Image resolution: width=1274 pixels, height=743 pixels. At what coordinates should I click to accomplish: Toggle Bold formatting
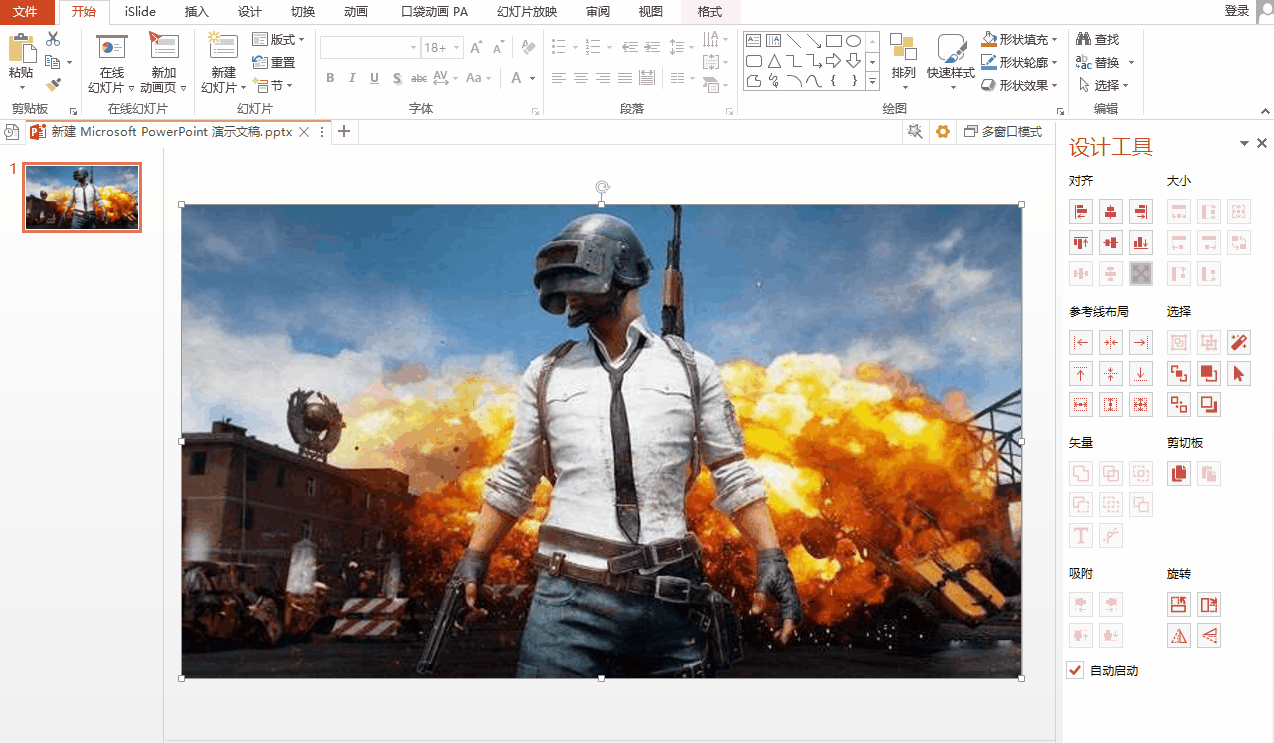pyautogui.click(x=331, y=78)
